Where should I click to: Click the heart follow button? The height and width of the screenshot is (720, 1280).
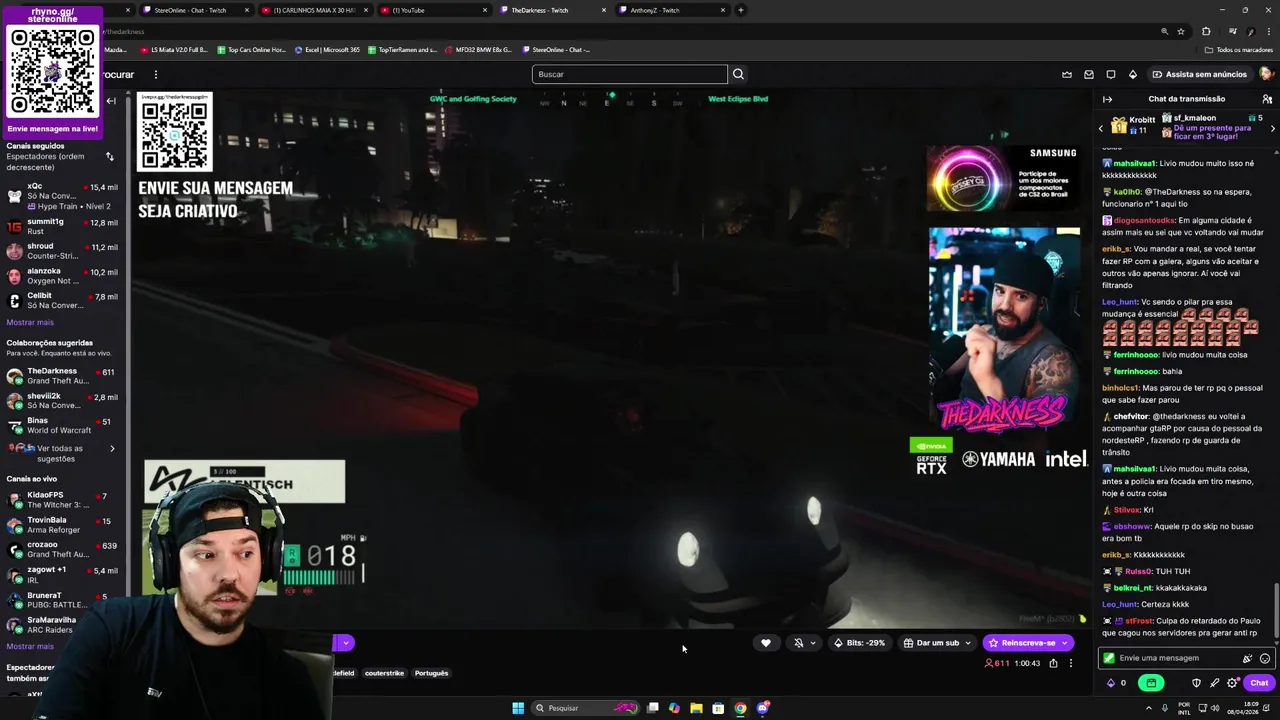[x=766, y=643]
